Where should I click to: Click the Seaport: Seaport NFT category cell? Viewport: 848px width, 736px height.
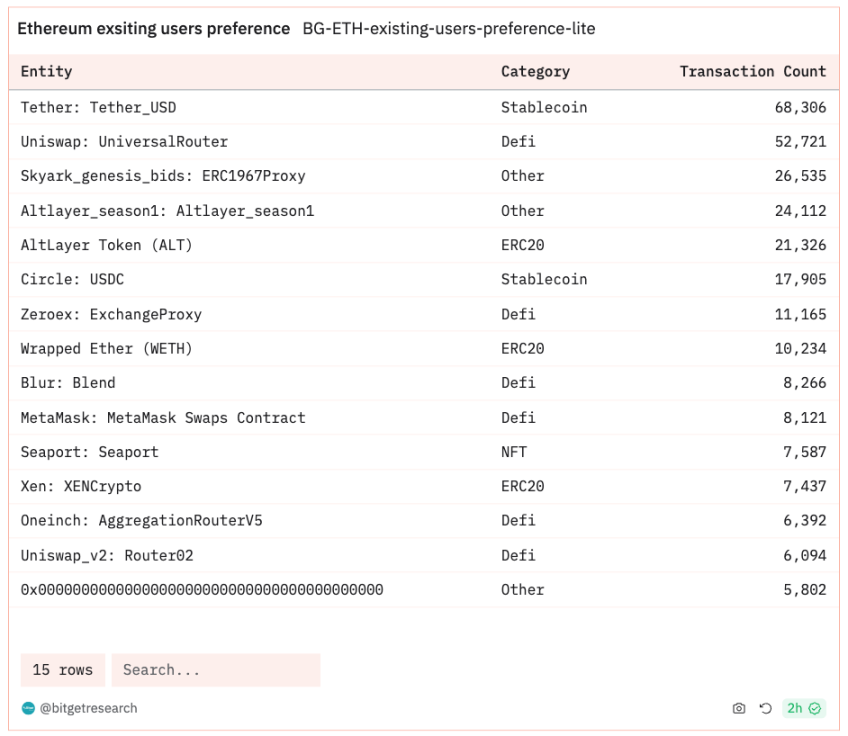[514, 452]
